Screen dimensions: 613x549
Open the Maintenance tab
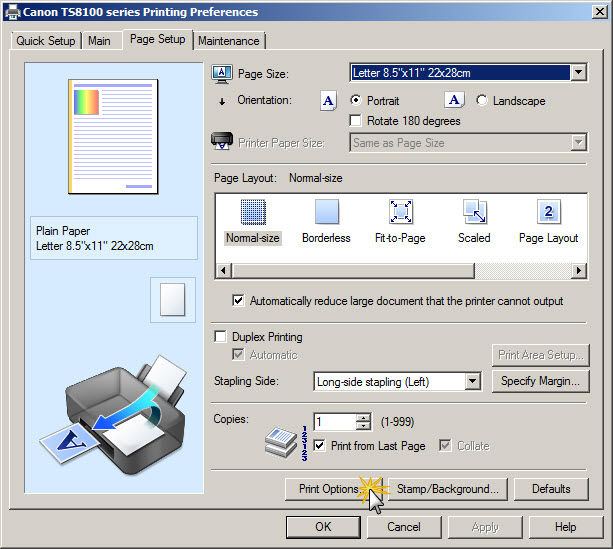tap(229, 41)
